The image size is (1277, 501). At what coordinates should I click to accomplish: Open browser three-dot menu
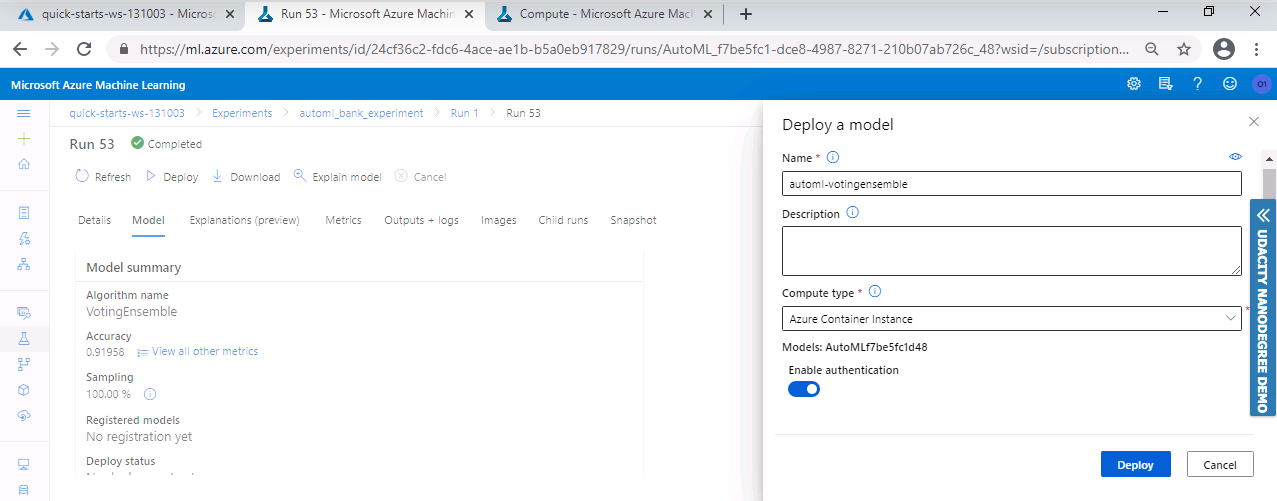click(1258, 49)
